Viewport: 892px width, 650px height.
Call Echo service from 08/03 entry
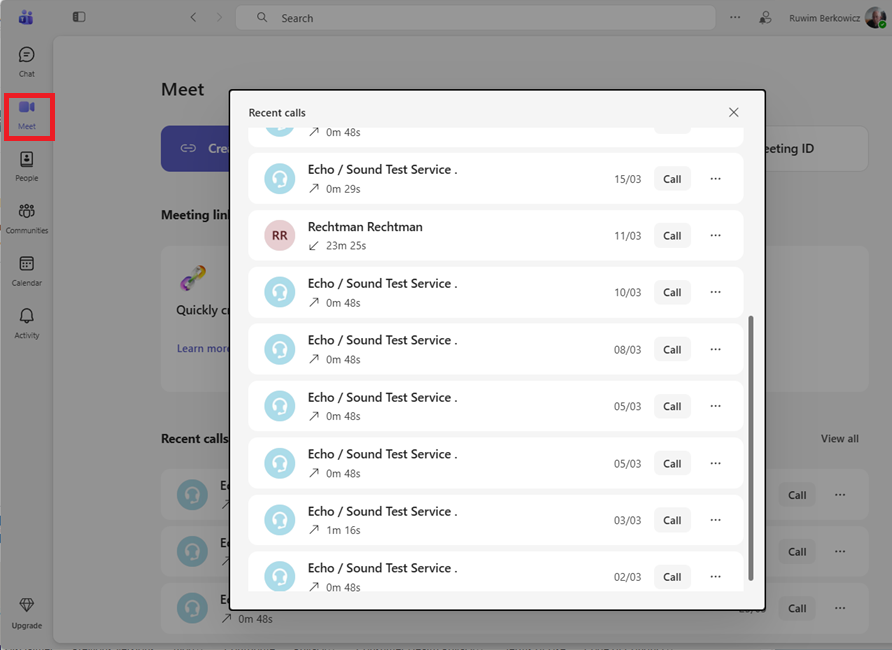[672, 350]
